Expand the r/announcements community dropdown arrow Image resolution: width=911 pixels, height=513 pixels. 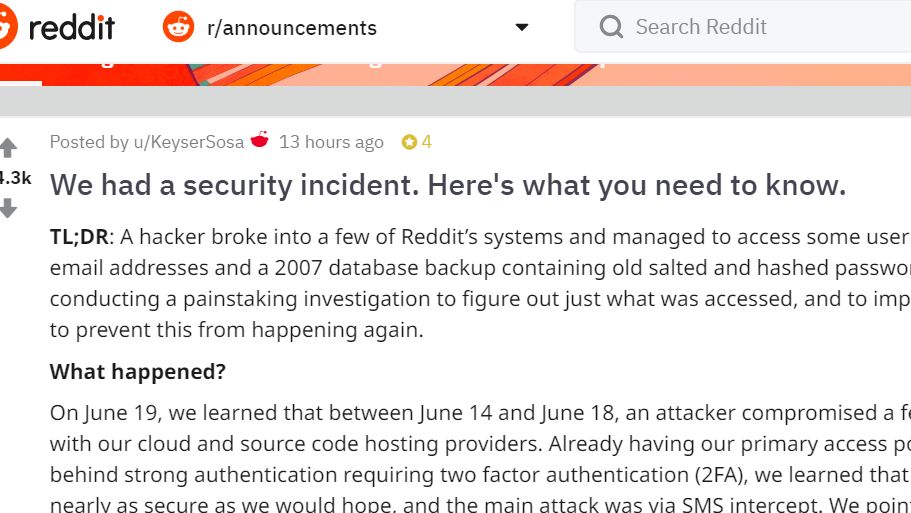click(x=522, y=27)
